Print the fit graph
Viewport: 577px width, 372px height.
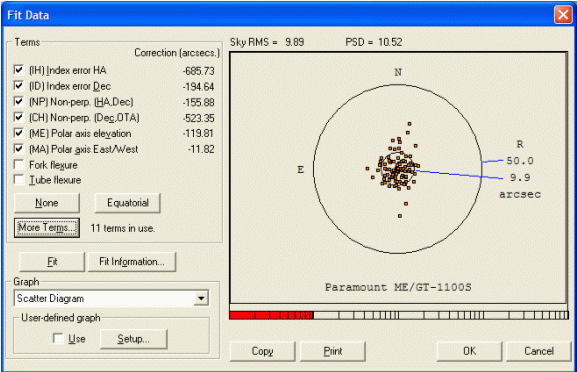333,351
